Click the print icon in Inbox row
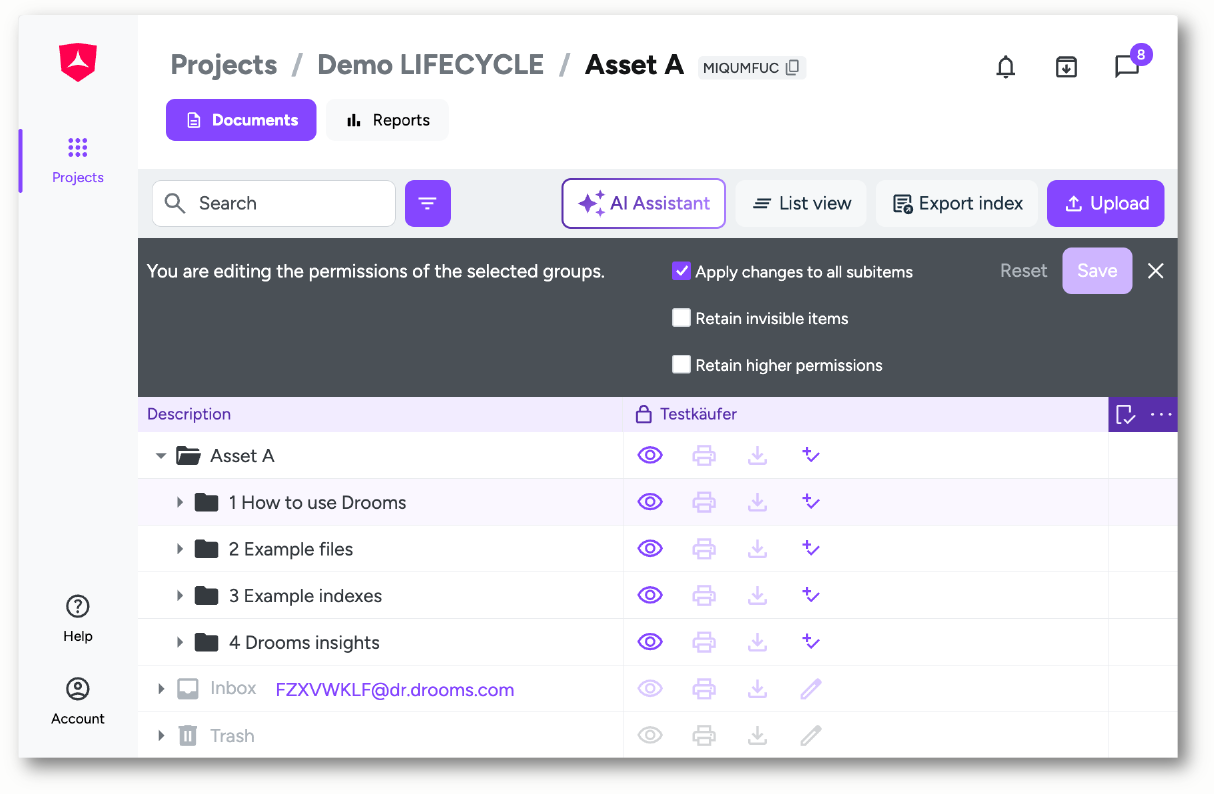This screenshot has width=1214, height=794. pyautogui.click(x=704, y=689)
